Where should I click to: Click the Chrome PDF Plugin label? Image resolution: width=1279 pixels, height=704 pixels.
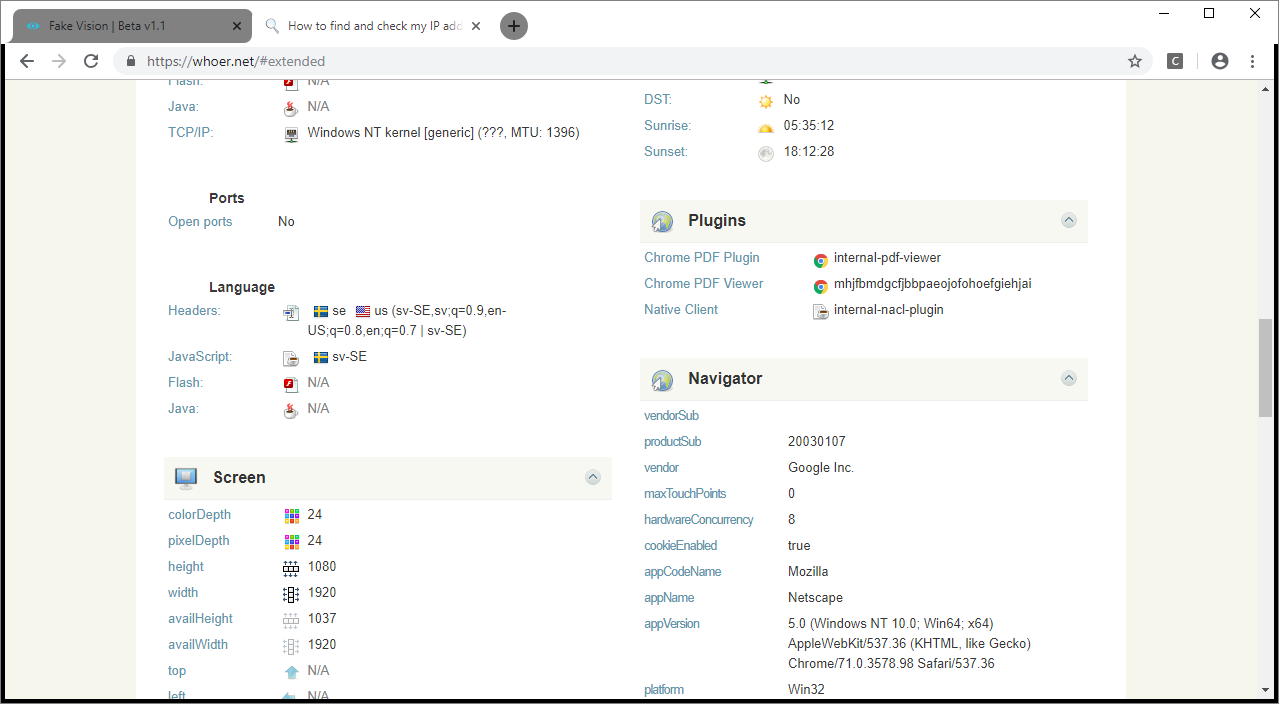702,258
